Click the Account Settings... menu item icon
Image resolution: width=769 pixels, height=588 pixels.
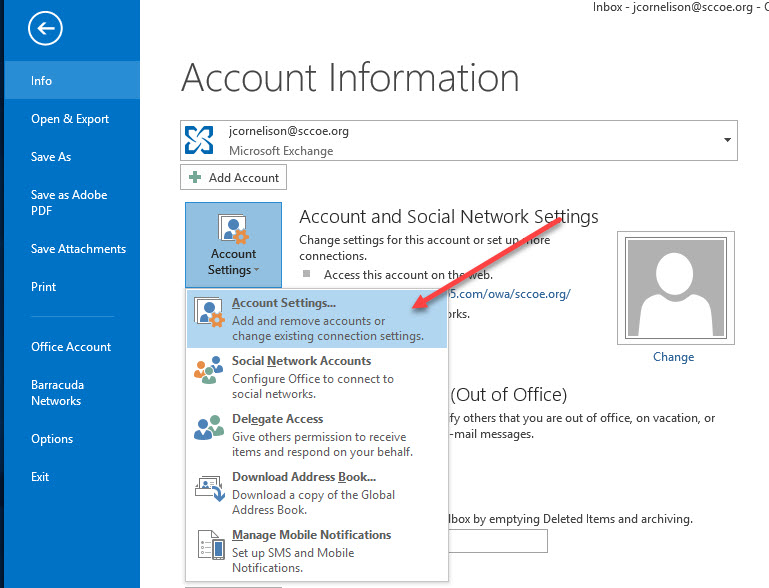tap(210, 312)
